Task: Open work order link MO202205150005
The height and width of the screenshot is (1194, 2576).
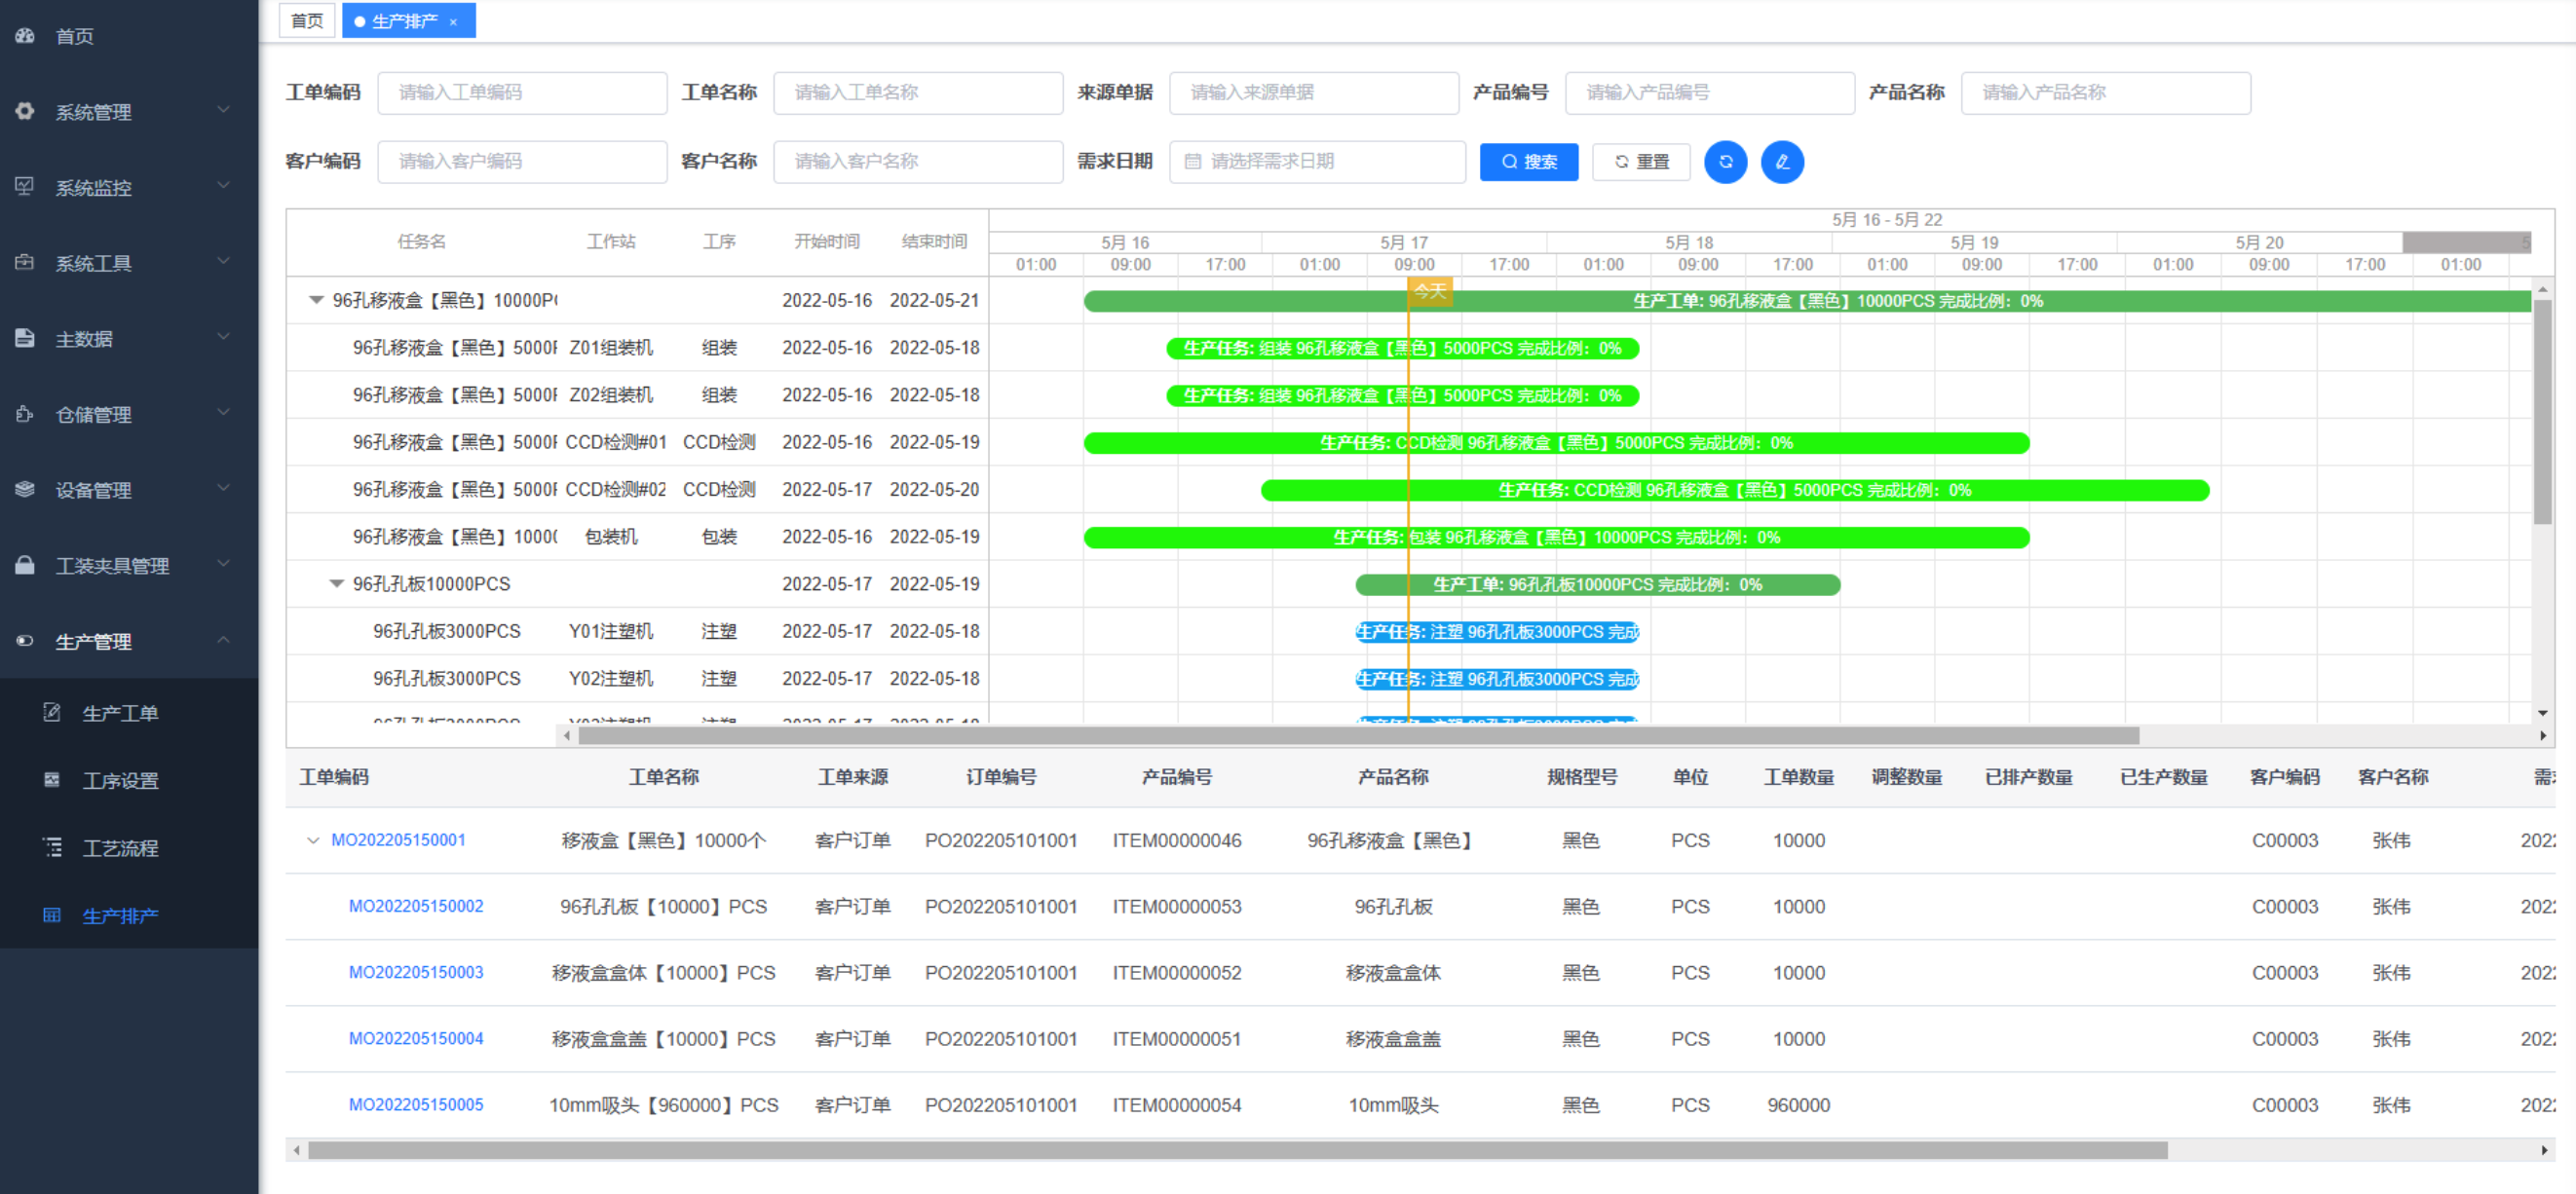Action: (x=416, y=1104)
